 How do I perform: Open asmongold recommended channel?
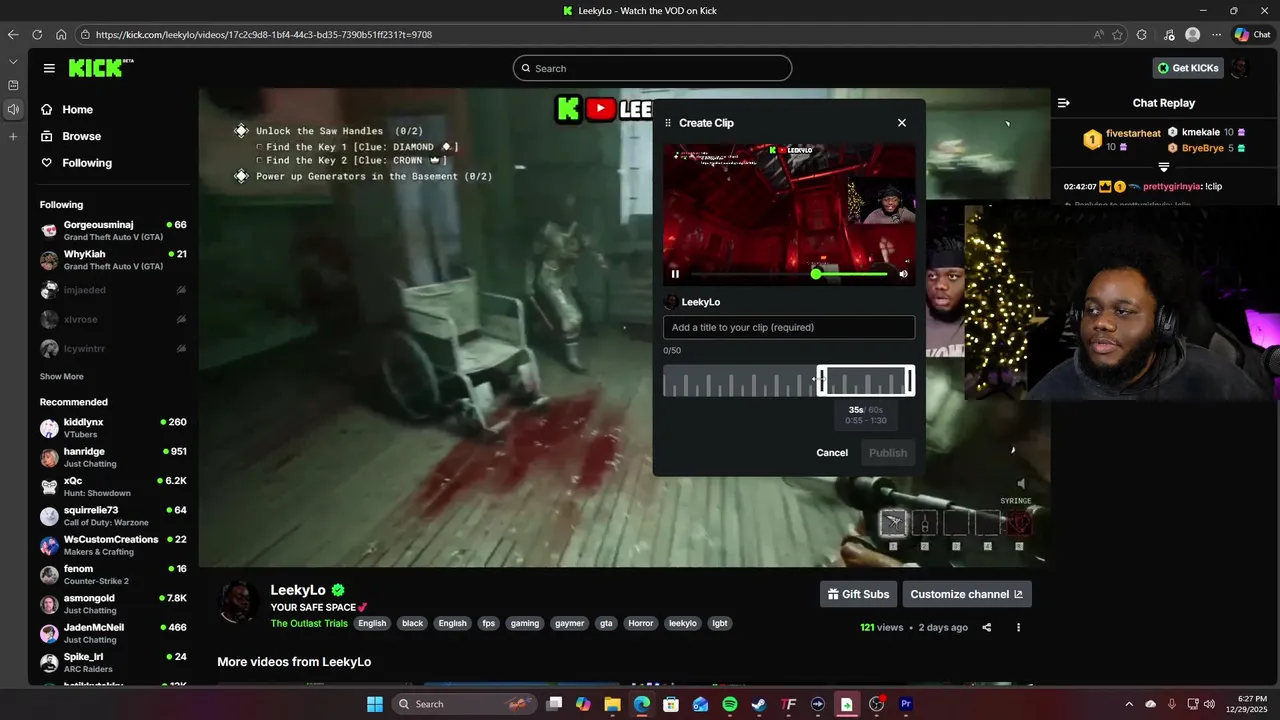pyautogui.click(x=113, y=604)
